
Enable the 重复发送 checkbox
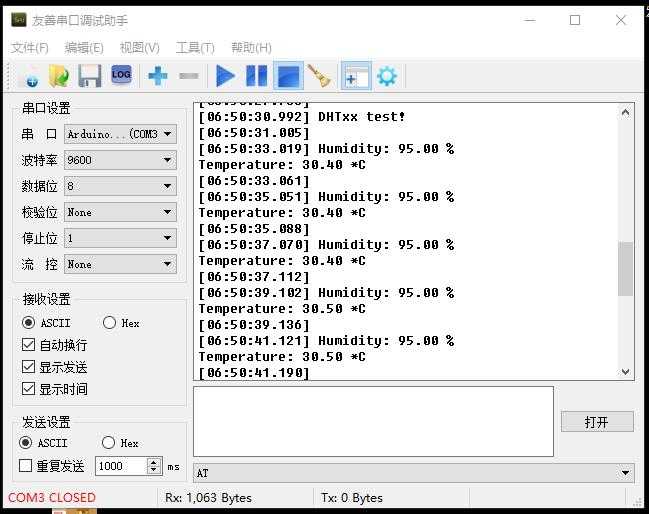(x=26, y=466)
